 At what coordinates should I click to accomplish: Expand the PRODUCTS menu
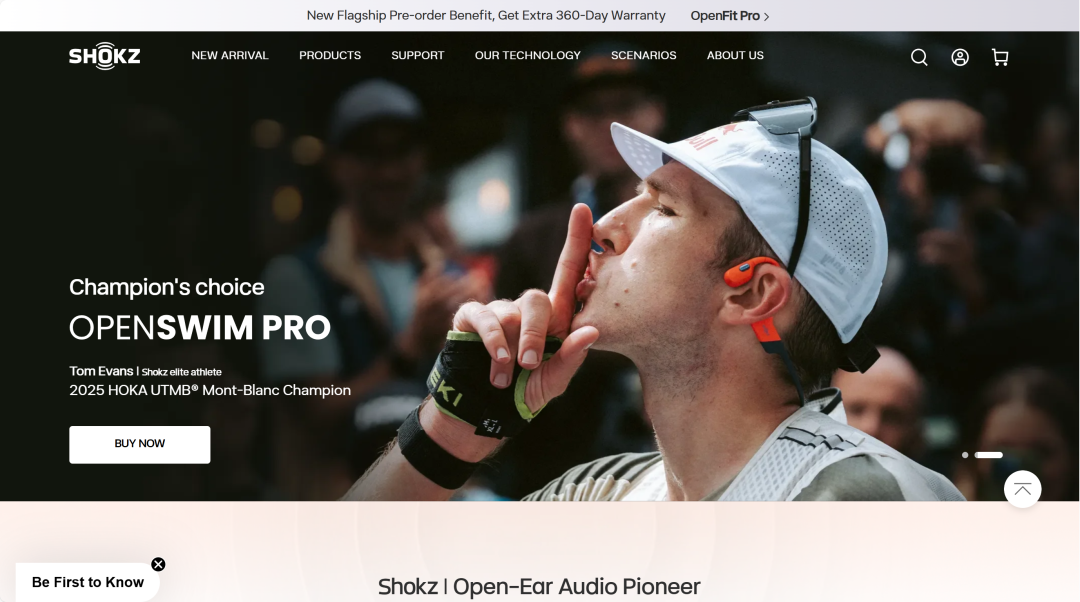tap(330, 56)
